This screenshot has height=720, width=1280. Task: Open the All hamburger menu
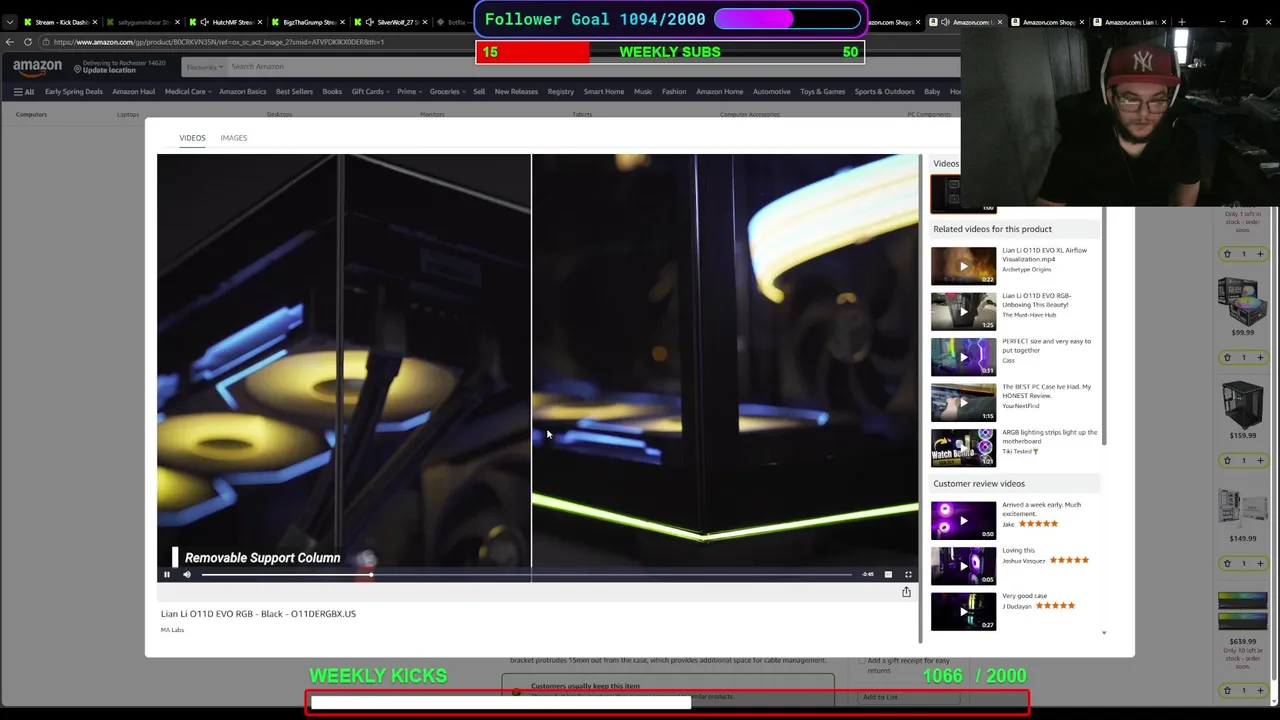coord(23,92)
